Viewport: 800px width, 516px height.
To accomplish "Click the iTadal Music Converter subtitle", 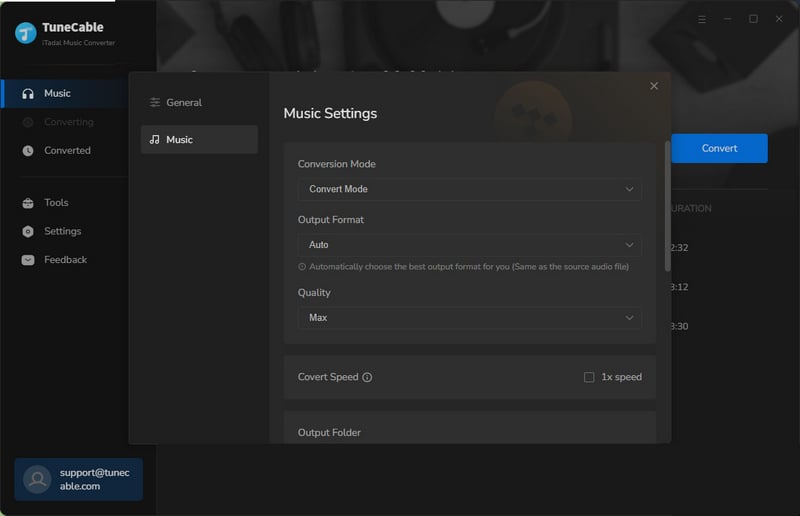I will 79,43.
